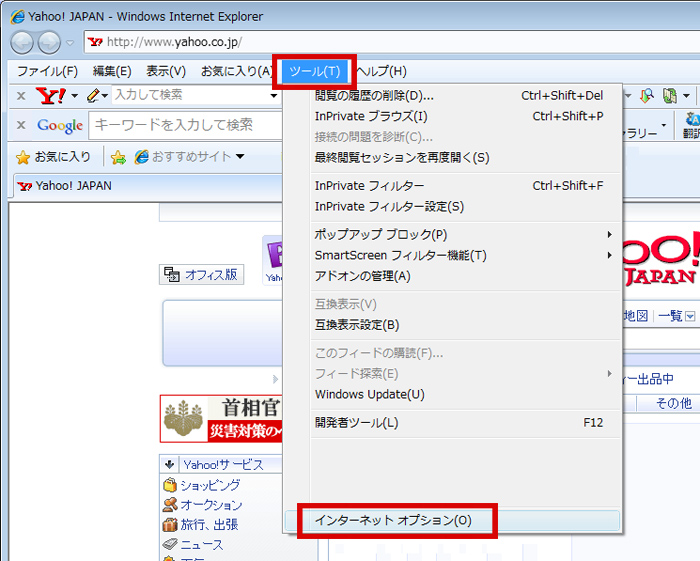Open the 編集(E) menu
700x561 pixels.
(112, 71)
